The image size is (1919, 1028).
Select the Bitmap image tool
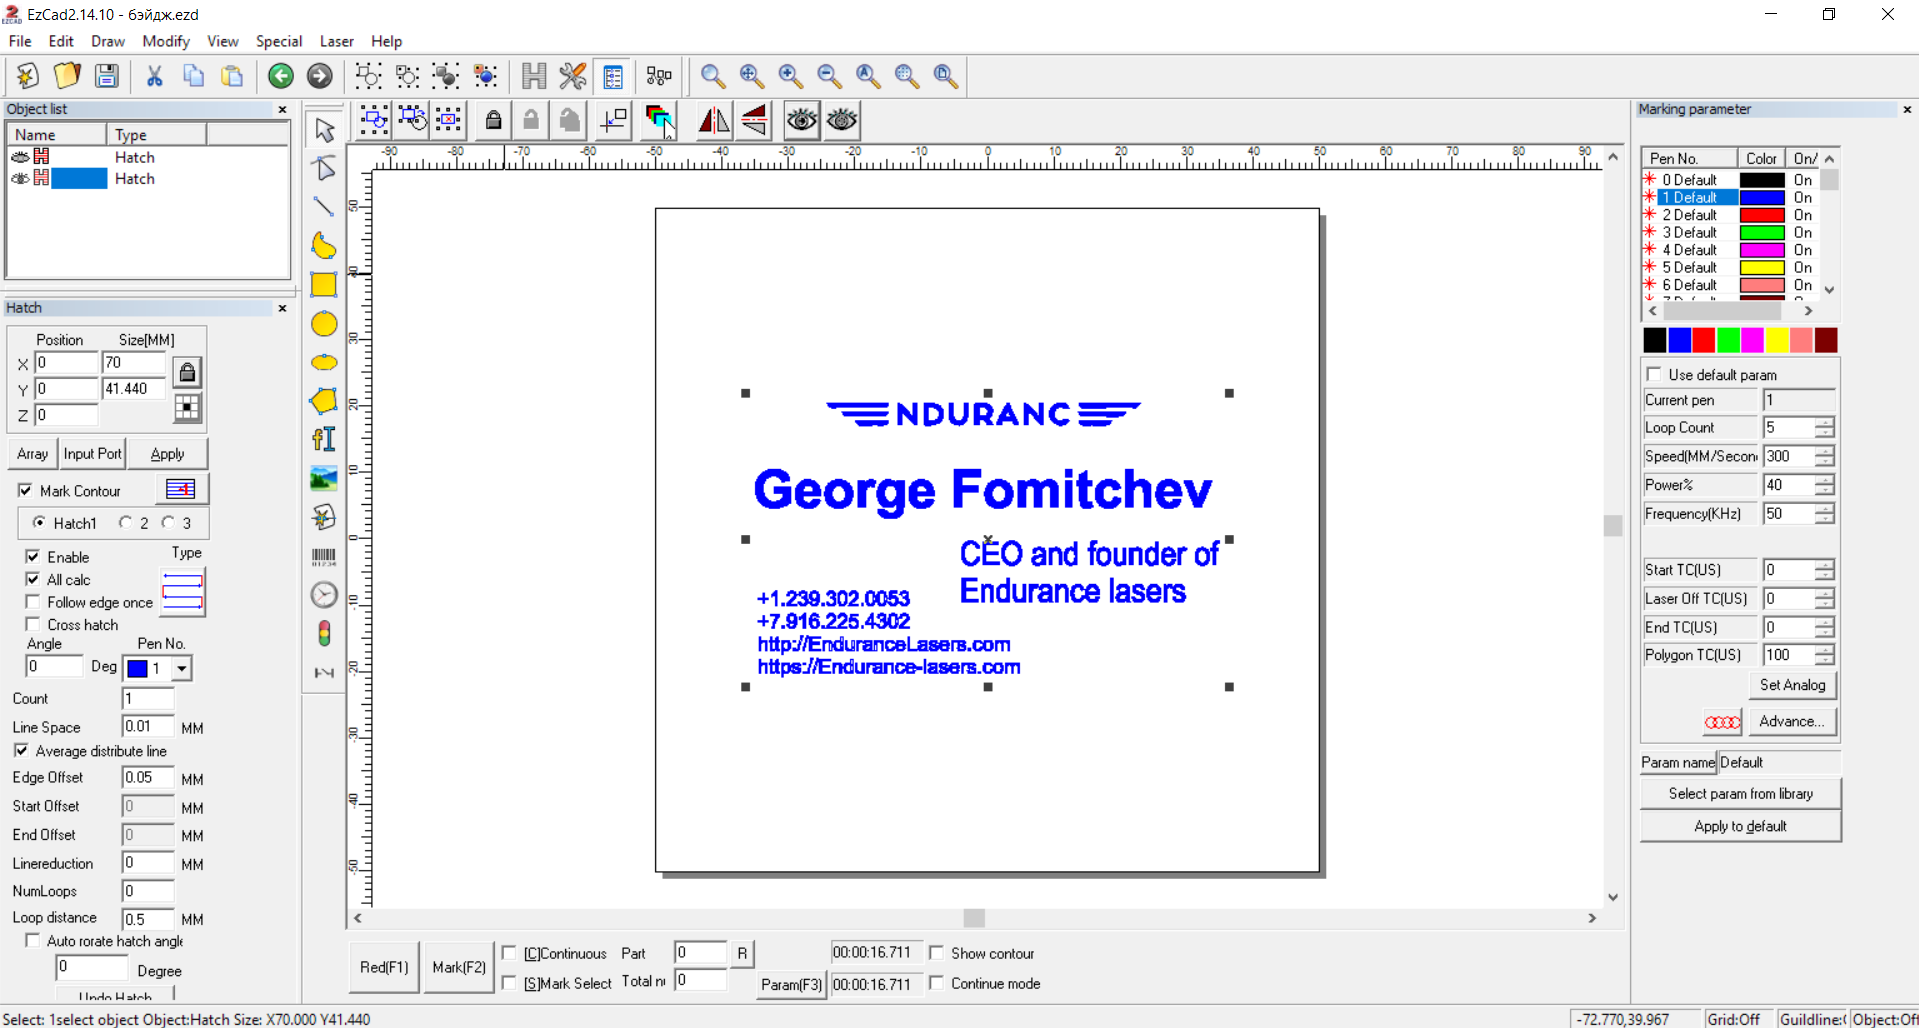(324, 478)
